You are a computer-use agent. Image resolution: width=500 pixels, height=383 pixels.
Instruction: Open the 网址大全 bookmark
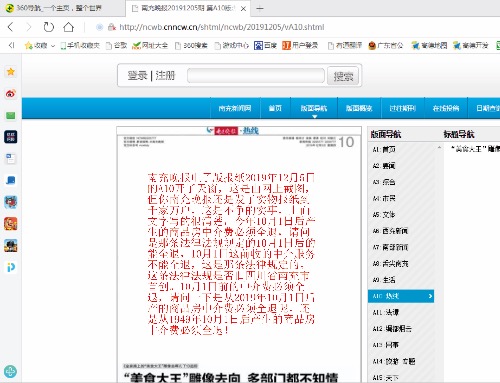pos(150,45)
